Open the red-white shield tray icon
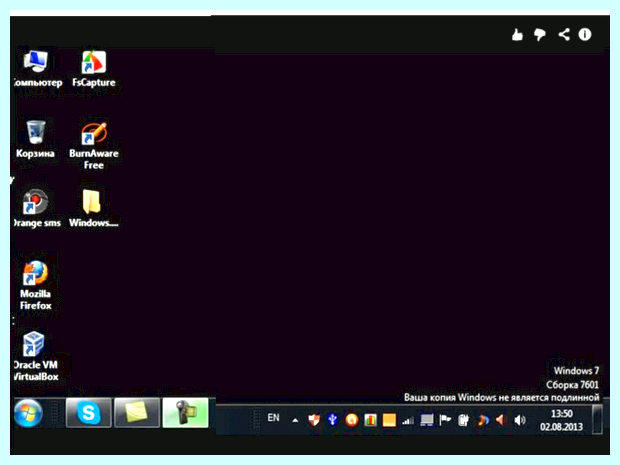 click(x=314, y=420)
